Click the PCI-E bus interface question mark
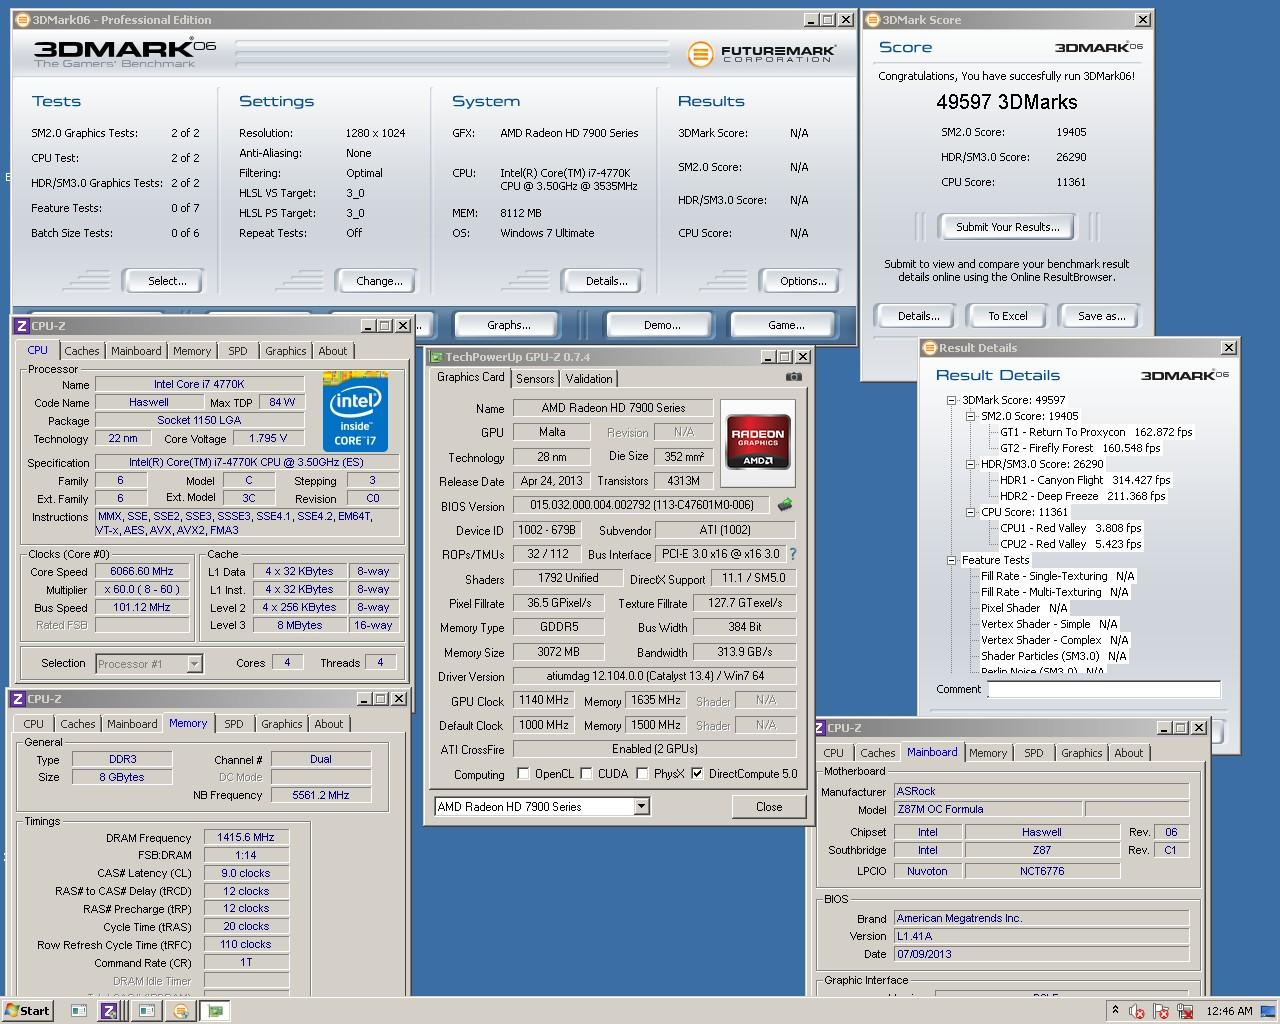The height and width of the screenshot is (1024, 1280). tap(793, 554)
